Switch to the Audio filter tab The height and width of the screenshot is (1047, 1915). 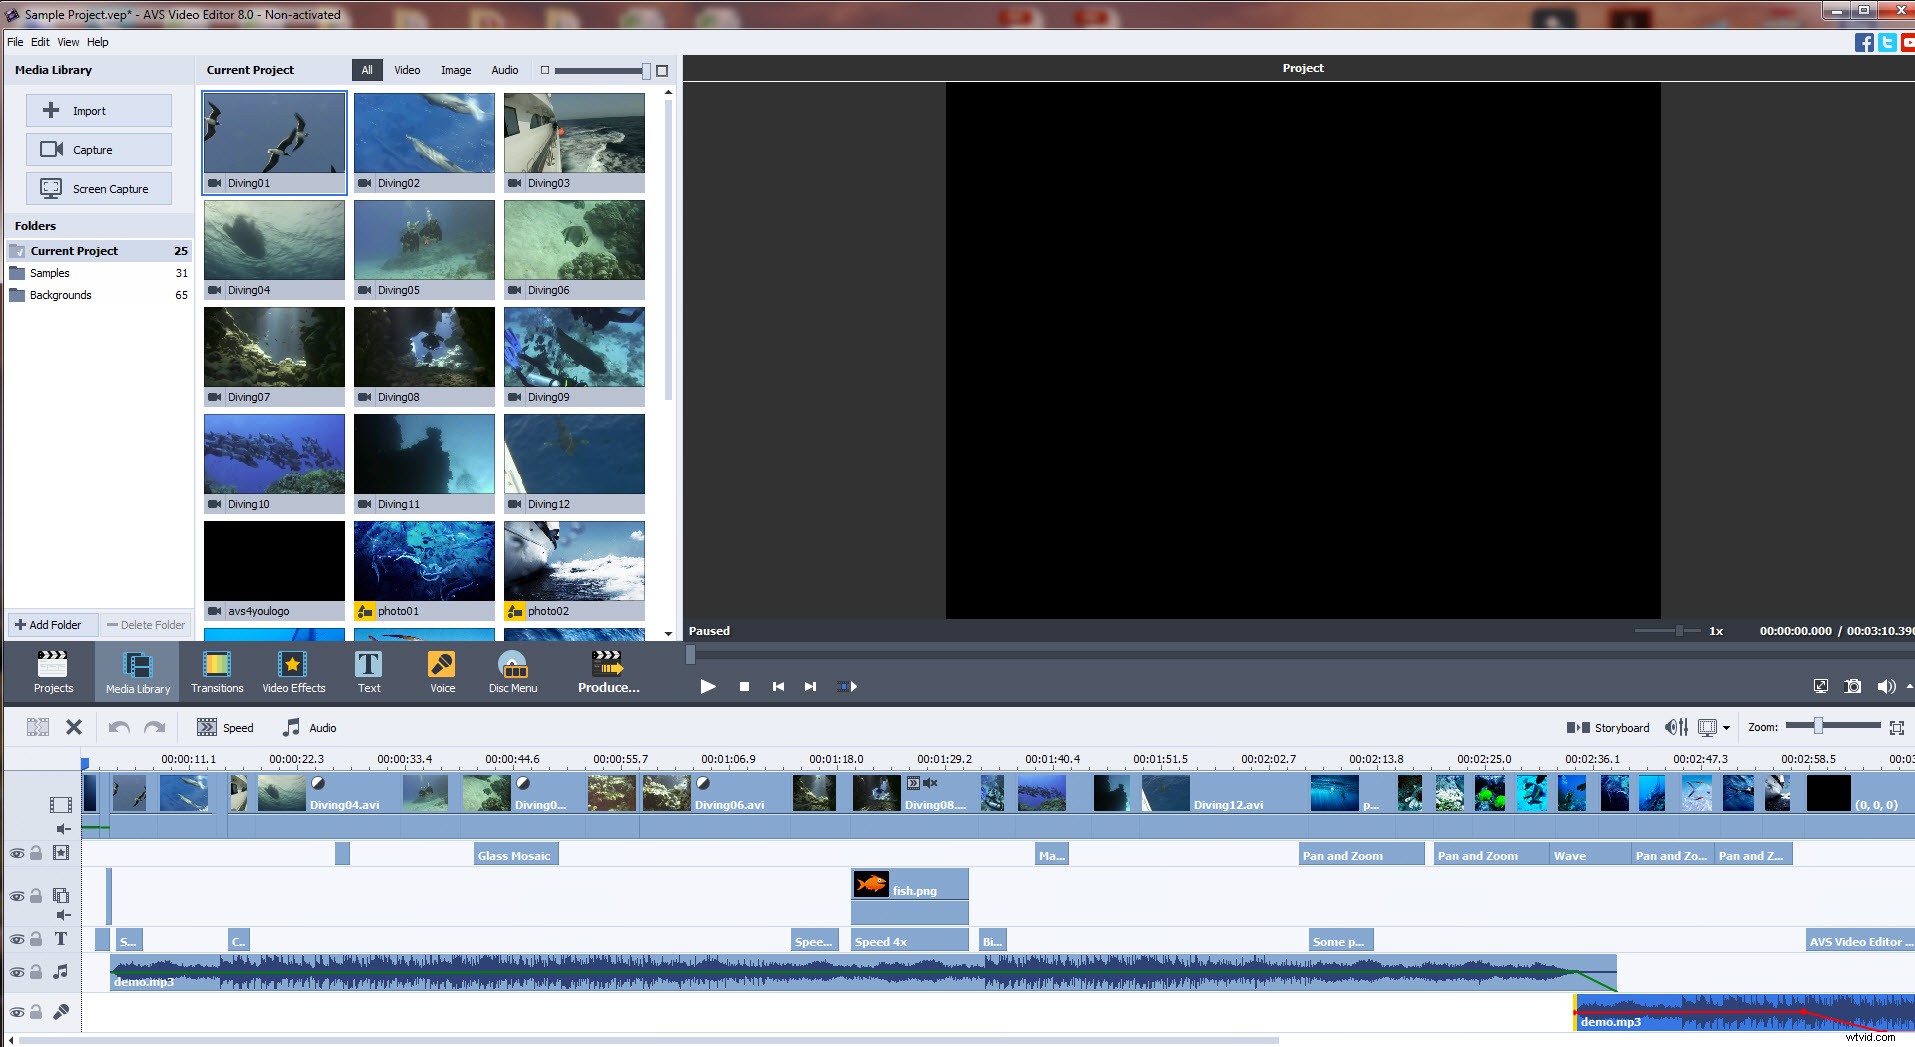pos(504,70)
